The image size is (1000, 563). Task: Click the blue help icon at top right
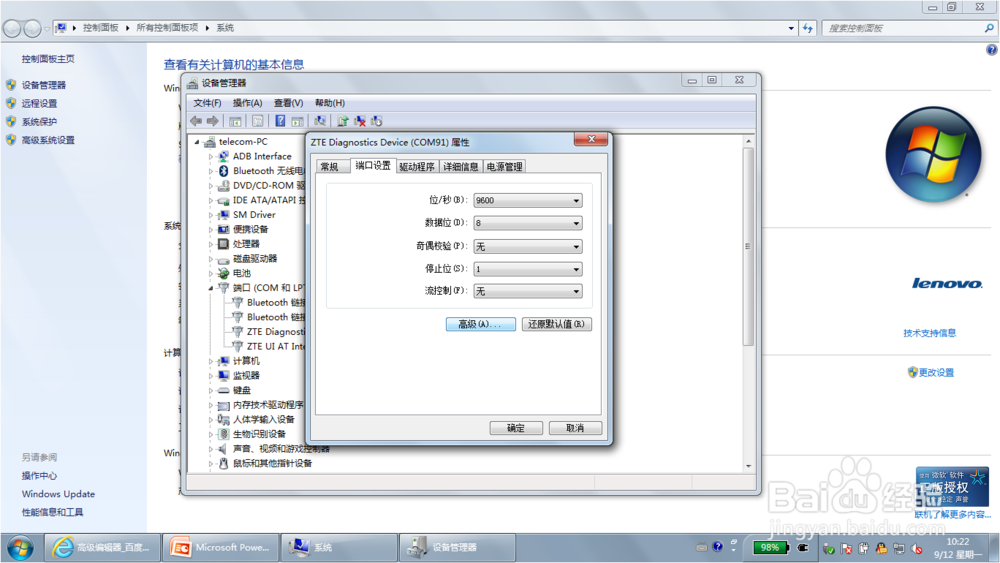992,50
